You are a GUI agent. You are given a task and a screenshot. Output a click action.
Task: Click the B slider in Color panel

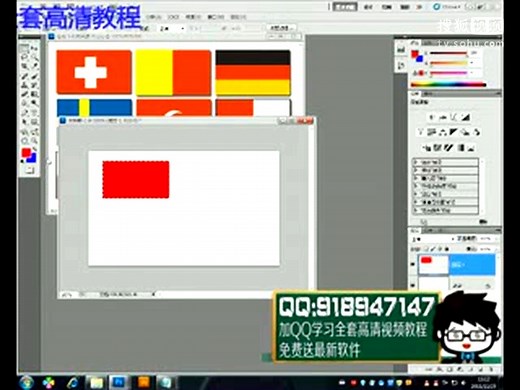[x=448, y=72]
